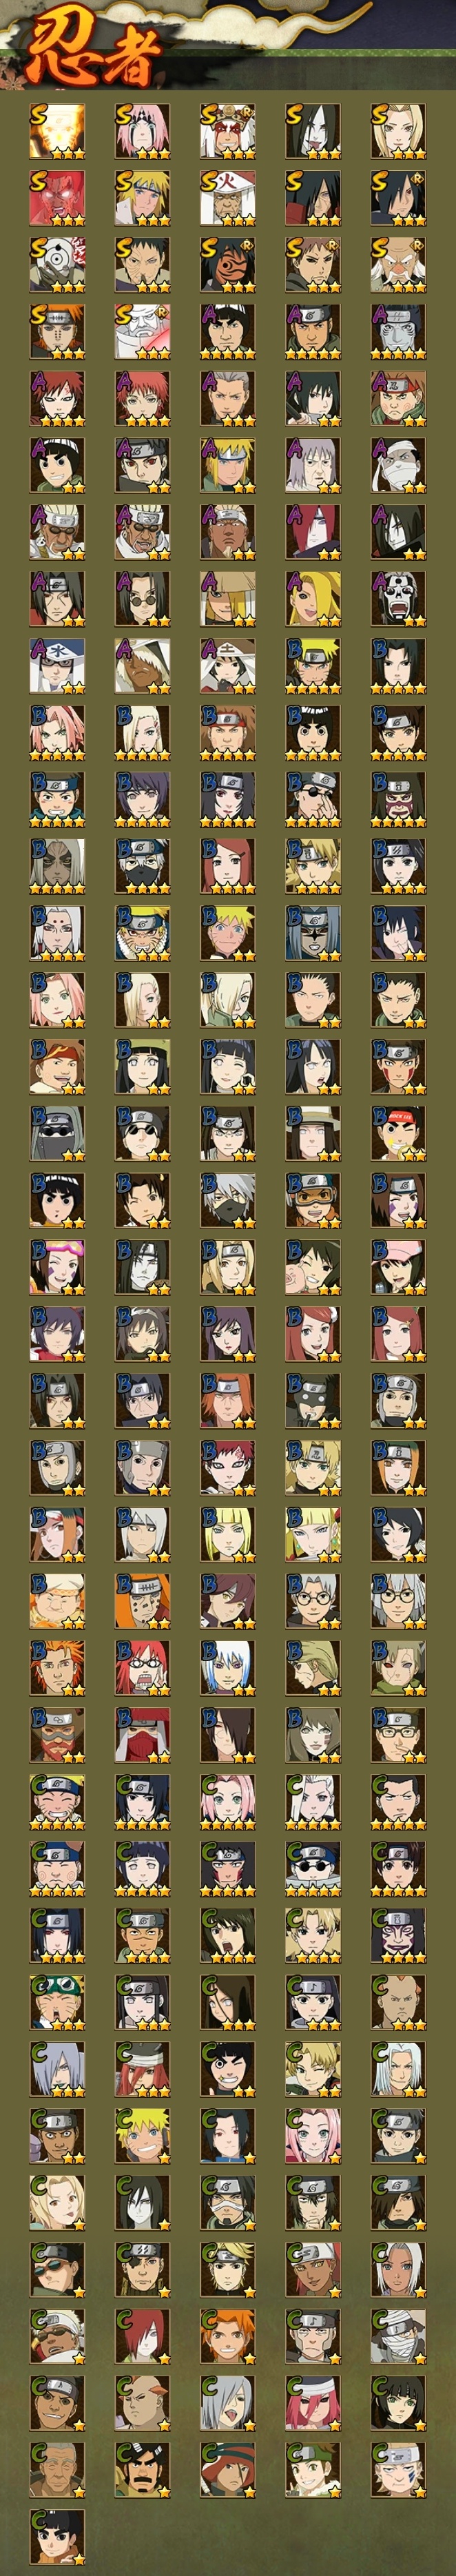Click the S-rank red-skinned Eight Gates ninja
The height and width of the screenshot is (2576, 456).
(57, 198)
